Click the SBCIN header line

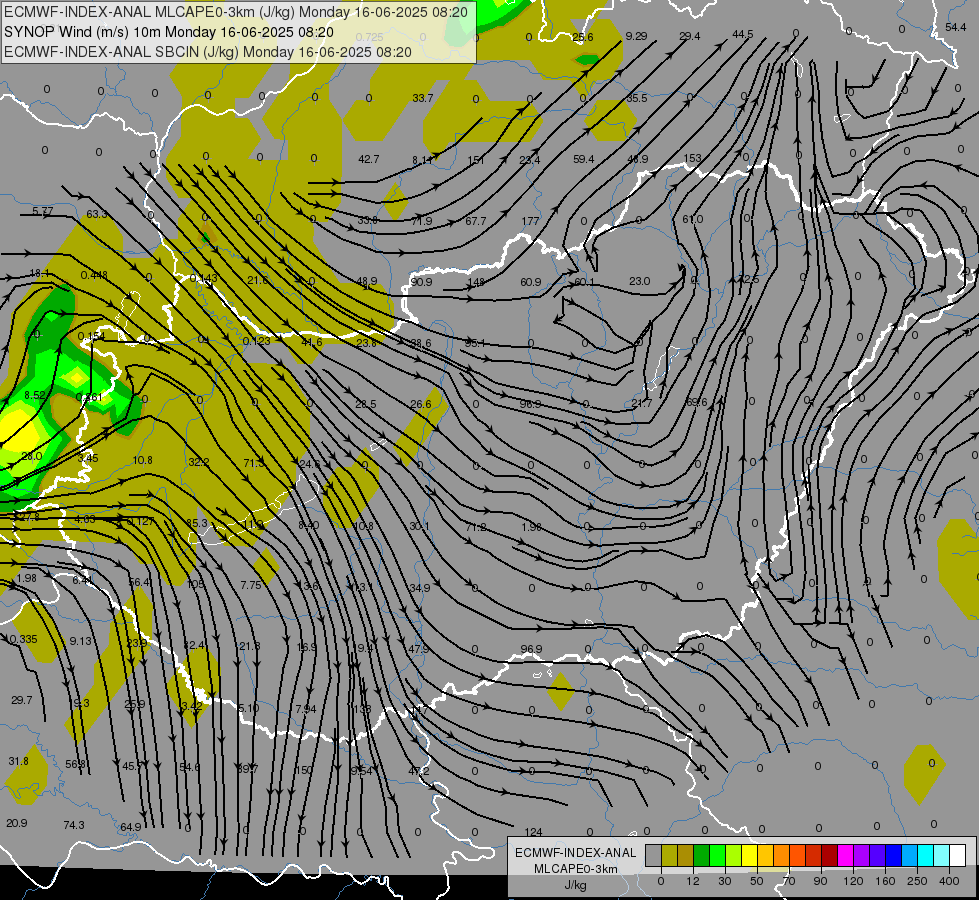pyautogui.click(x=208, y=52)
